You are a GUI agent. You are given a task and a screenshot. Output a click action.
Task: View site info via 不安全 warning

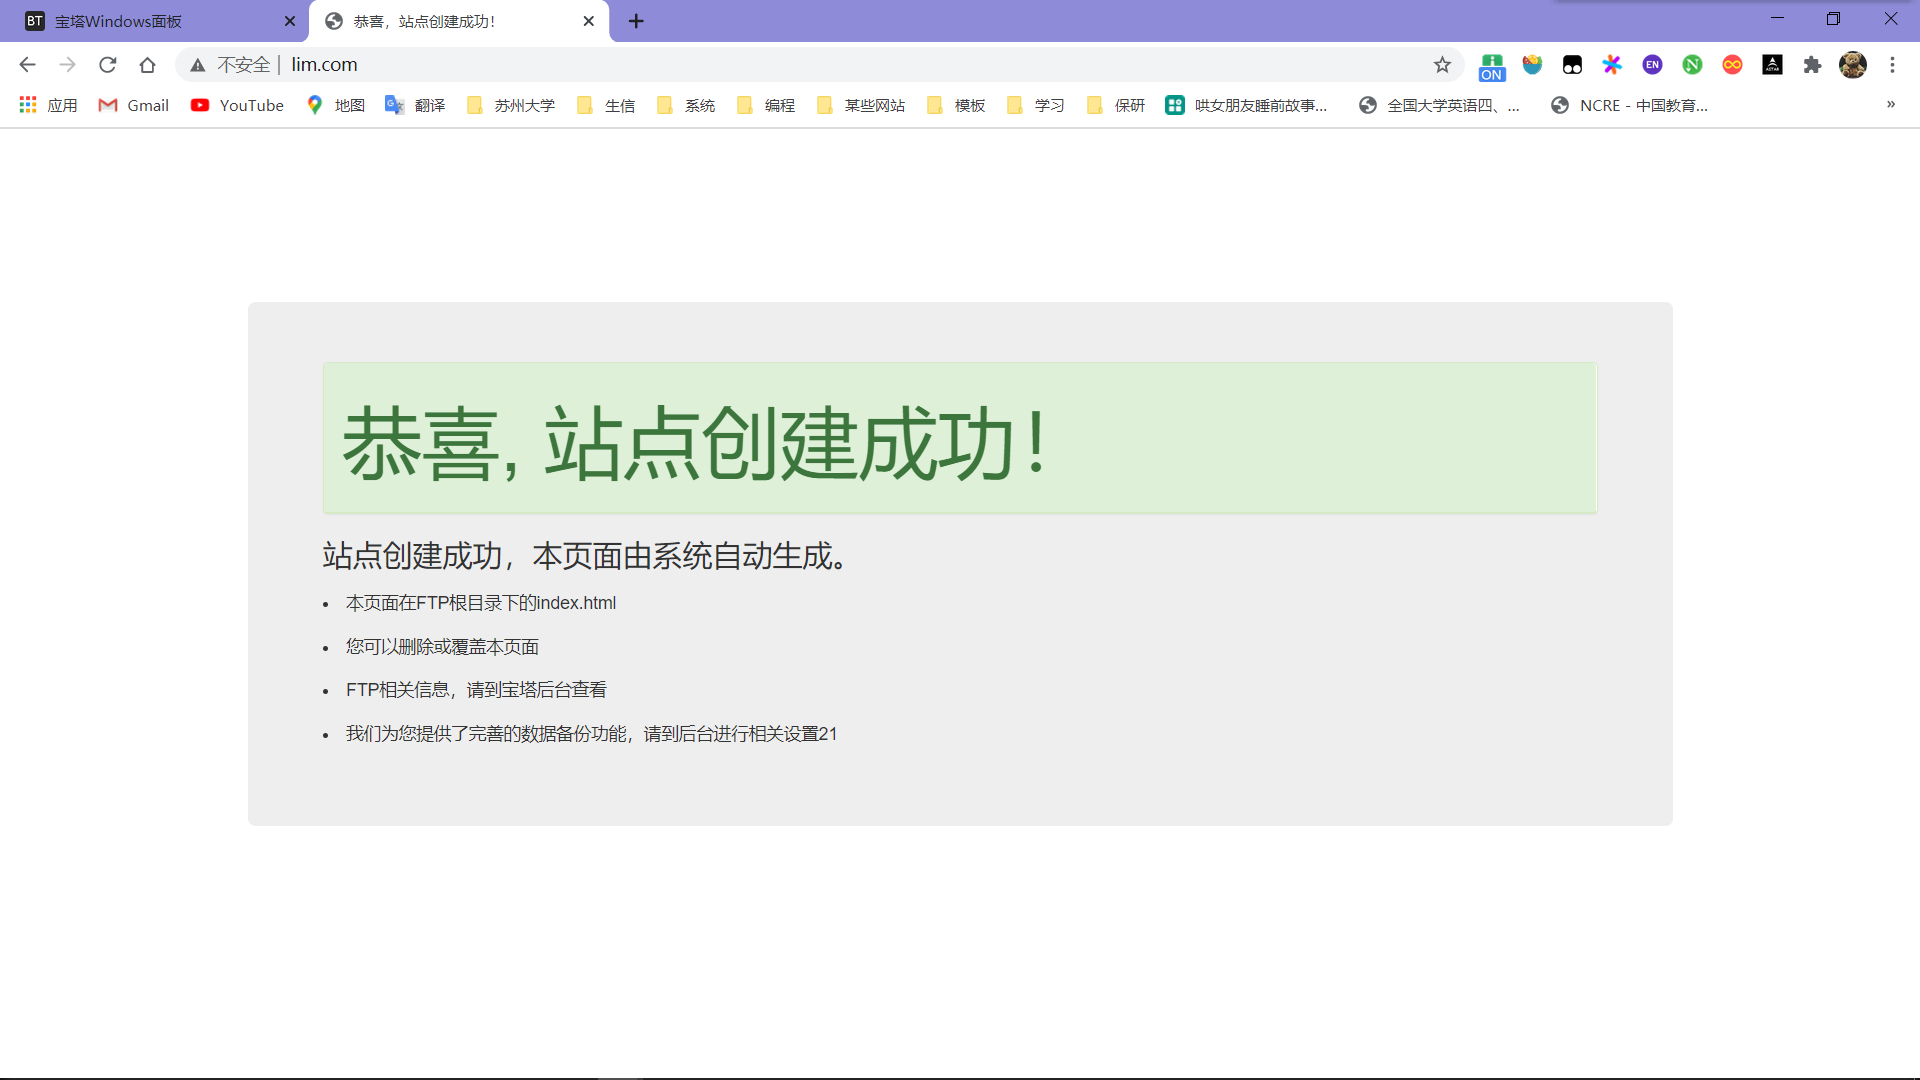pyautogui.click(x=230, y=65)
